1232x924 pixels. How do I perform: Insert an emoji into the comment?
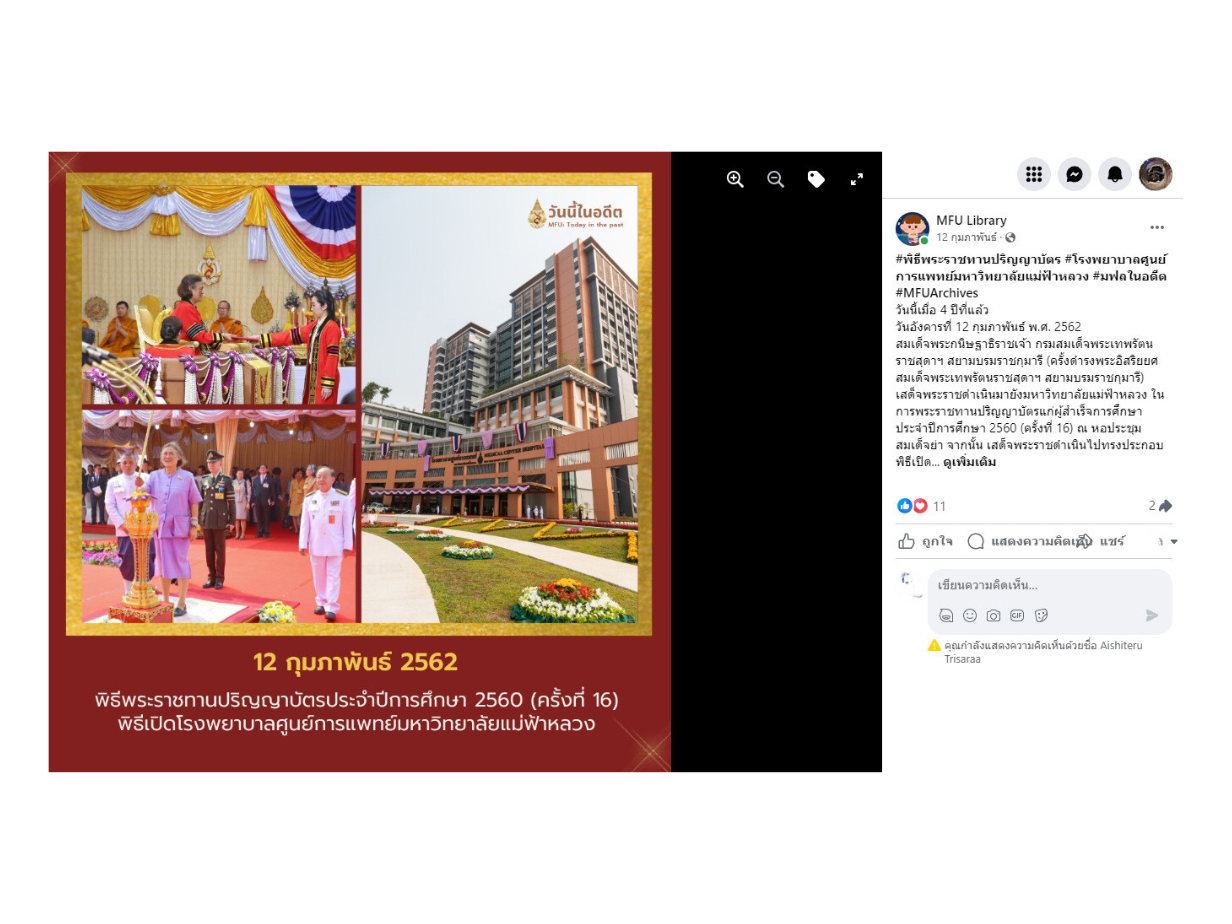click(x=970, y=615)
